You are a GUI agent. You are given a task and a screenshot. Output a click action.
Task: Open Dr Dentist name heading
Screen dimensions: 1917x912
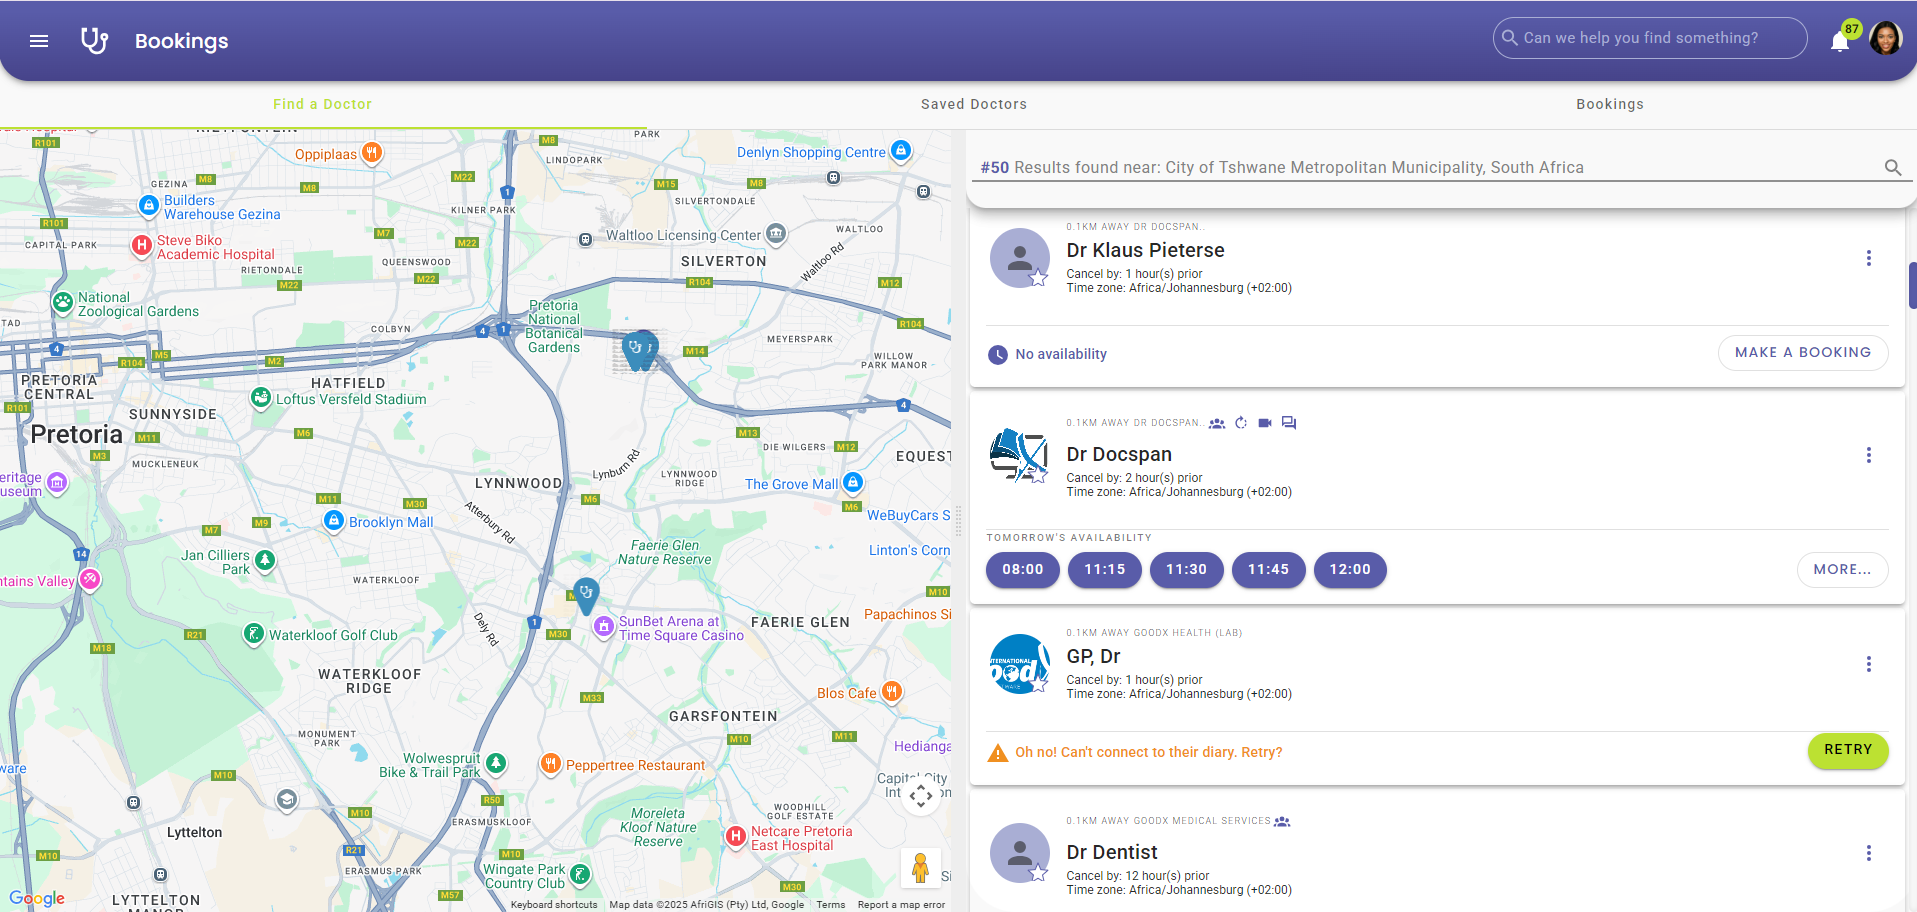click(x=1112, y=852)
